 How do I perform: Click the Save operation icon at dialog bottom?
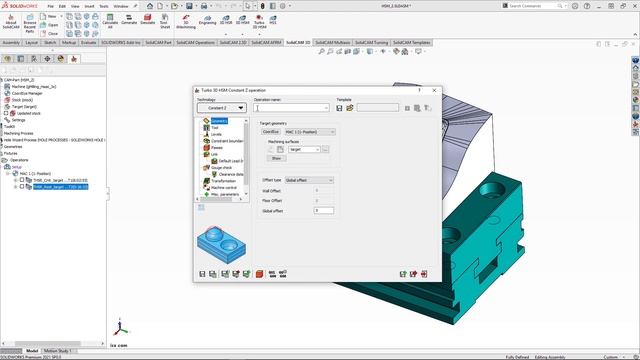click(202, 274)
